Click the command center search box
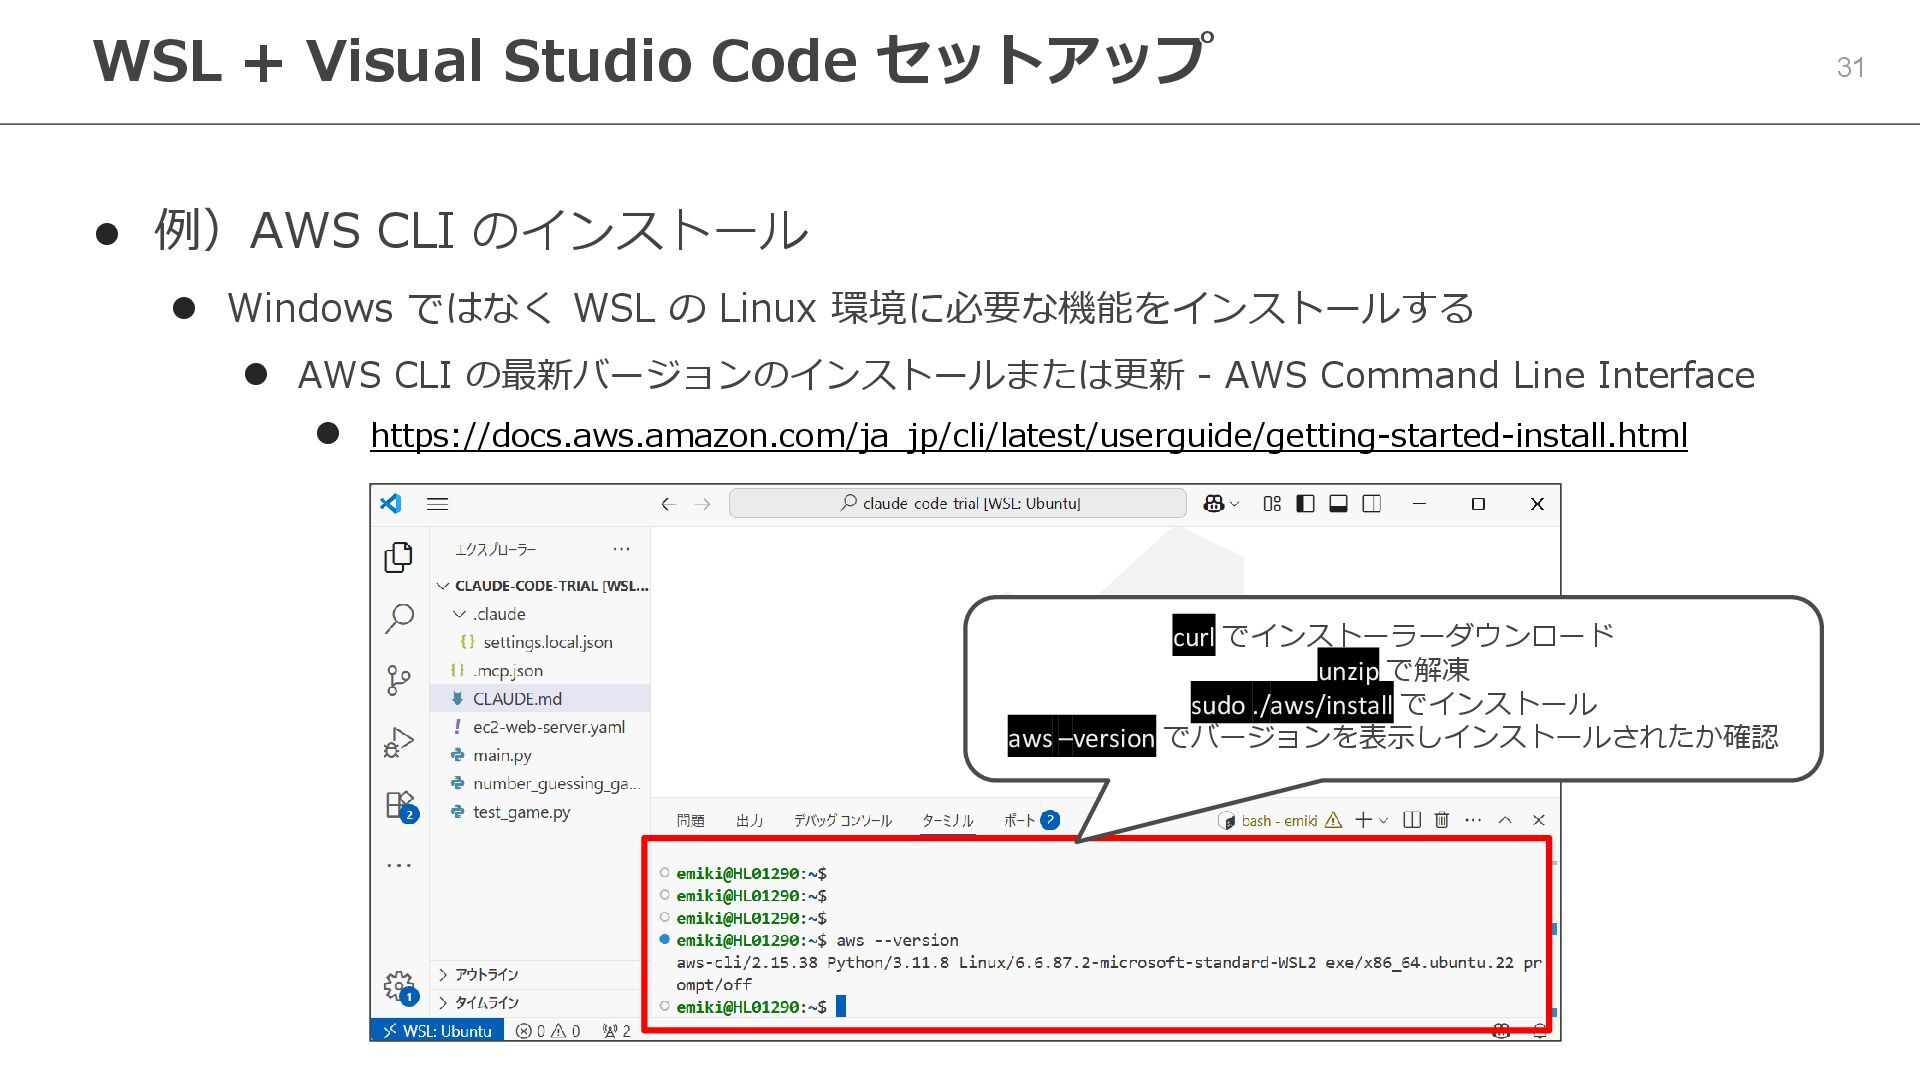The height and width of the screenshot is (1080, 1920). [x=958, y=503]
